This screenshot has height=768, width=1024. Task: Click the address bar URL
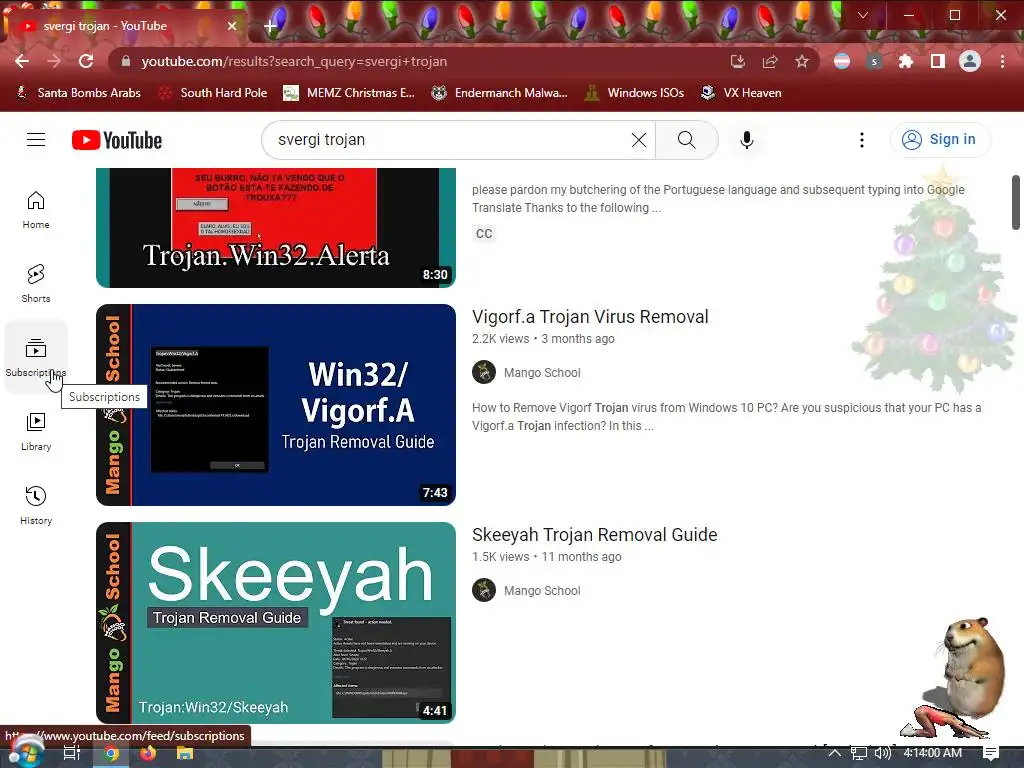[x=295, y=61]
